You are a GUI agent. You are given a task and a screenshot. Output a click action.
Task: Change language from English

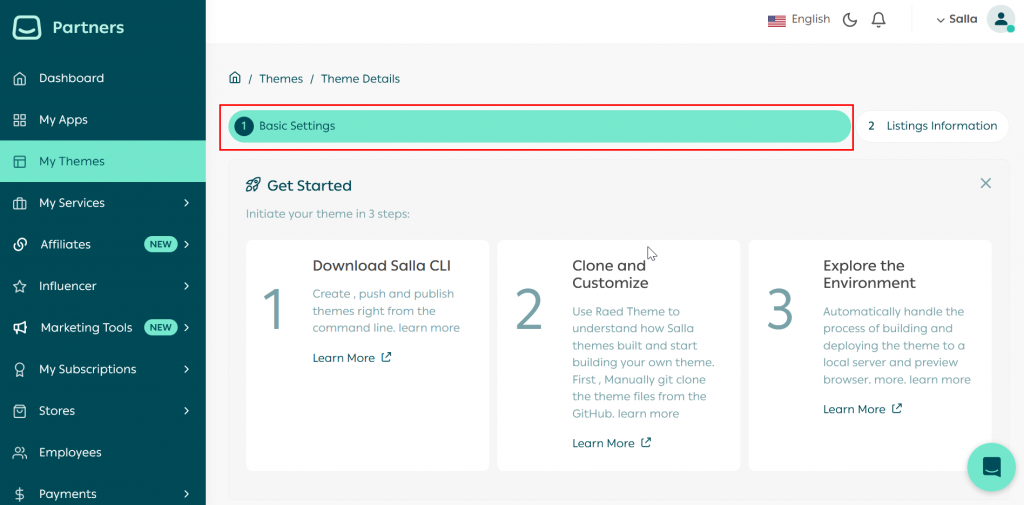799,19
